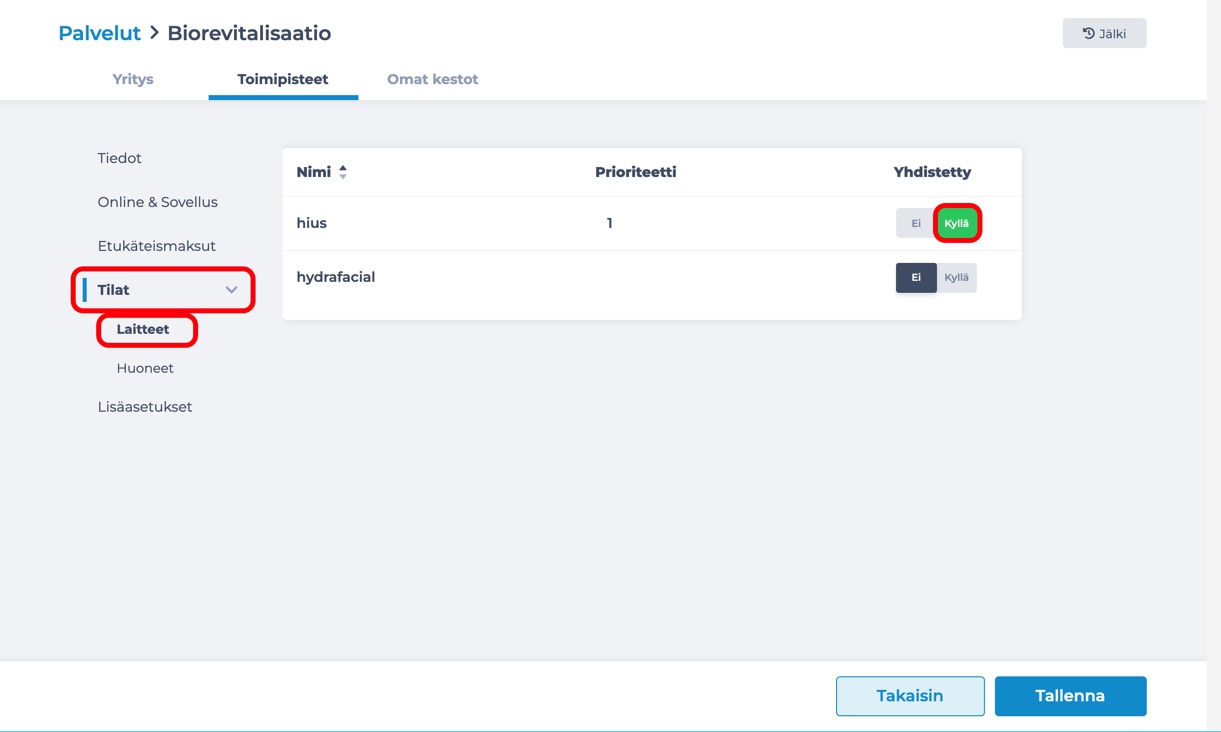
Task: Go to Palvelut breadcrumb link
Action: 99,33
